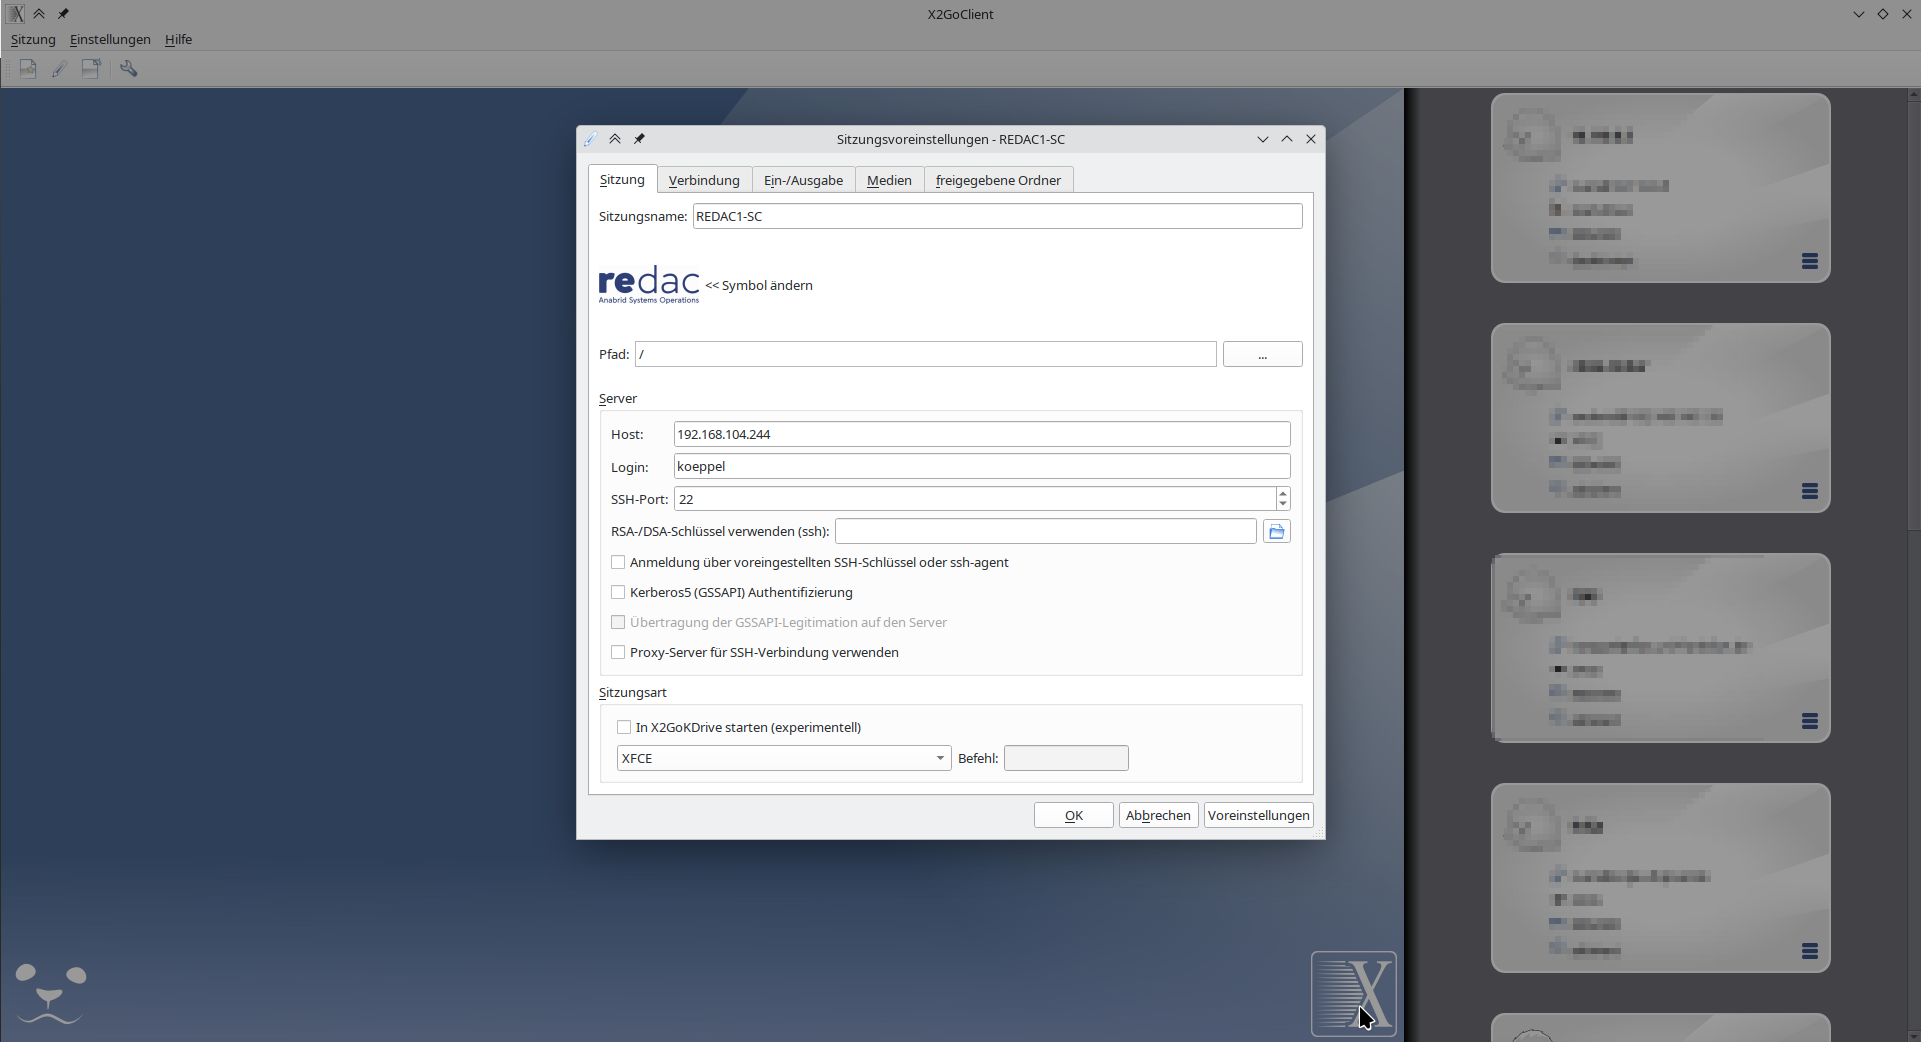Open the hamburger menu on the top session card
Screen dimensions: 1921x1042
pos(1810,261)
